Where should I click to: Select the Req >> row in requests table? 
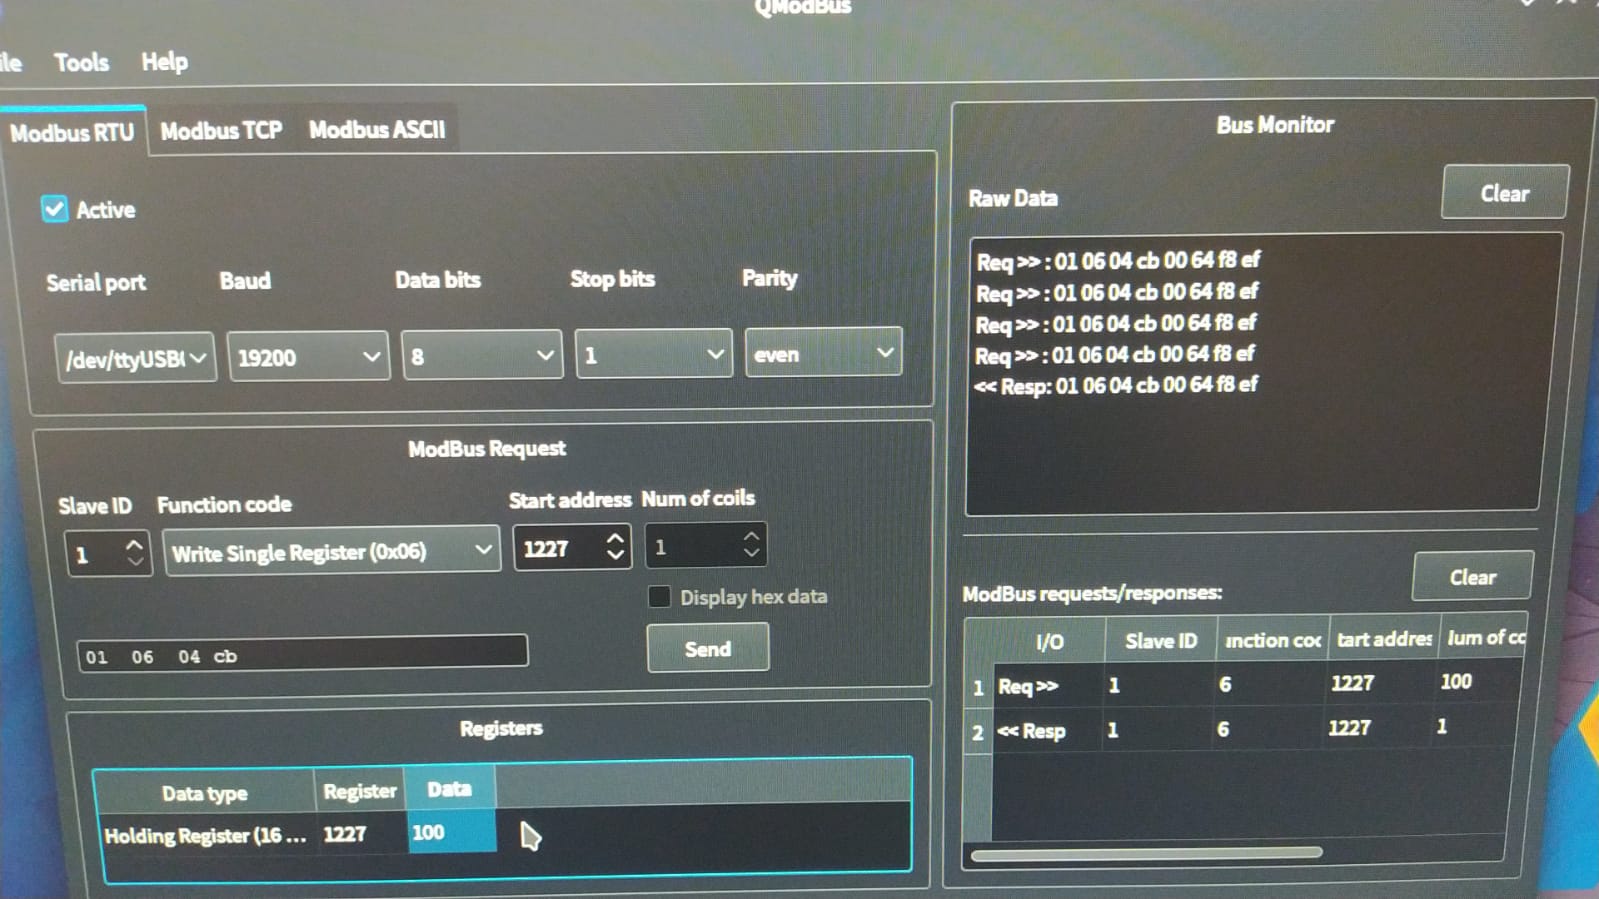(1258, 685)
